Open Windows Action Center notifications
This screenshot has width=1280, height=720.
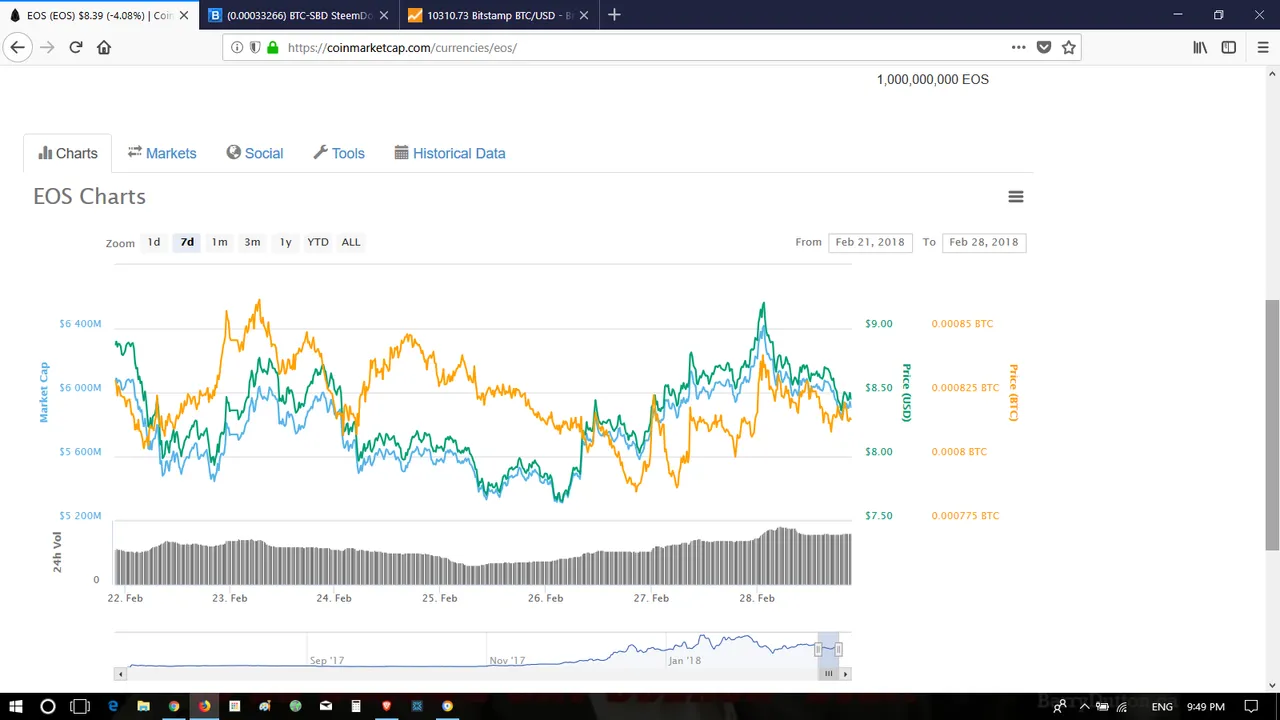tap(1251, 706)
